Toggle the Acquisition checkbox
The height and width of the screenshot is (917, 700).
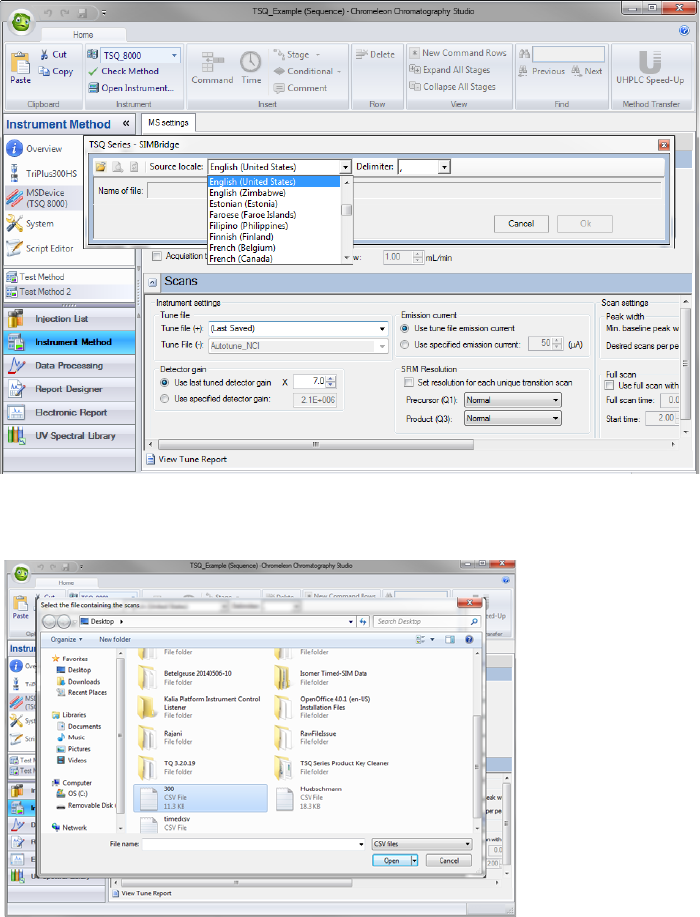[157, 256]
